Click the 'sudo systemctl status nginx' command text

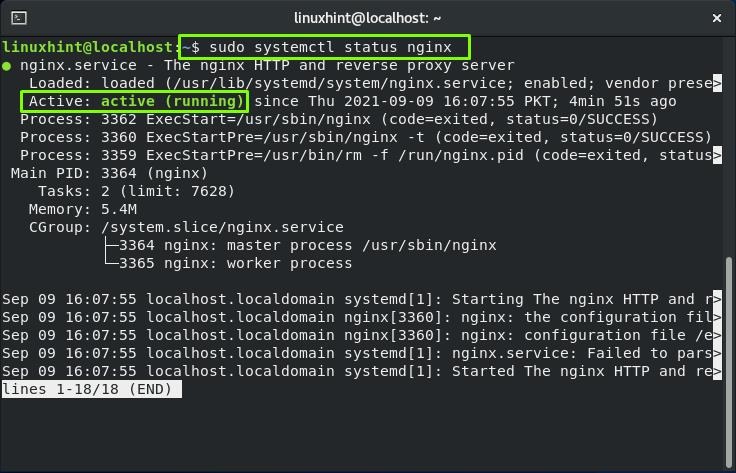click(x=330, y=47)
